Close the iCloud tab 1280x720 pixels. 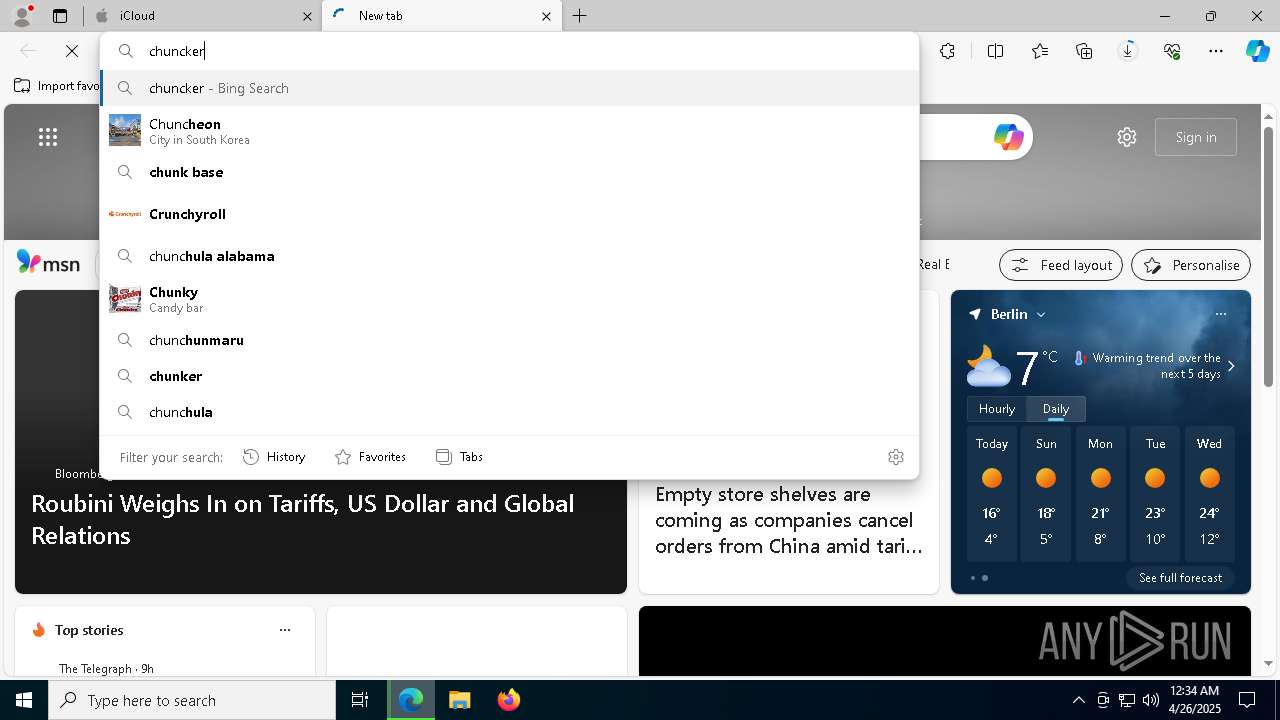(307, 16)
